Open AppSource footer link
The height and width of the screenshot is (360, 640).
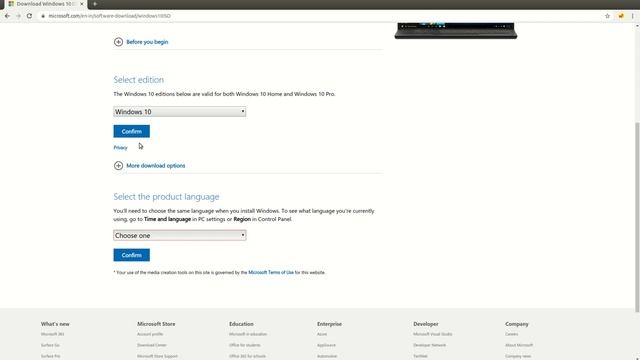click(326, 345)
